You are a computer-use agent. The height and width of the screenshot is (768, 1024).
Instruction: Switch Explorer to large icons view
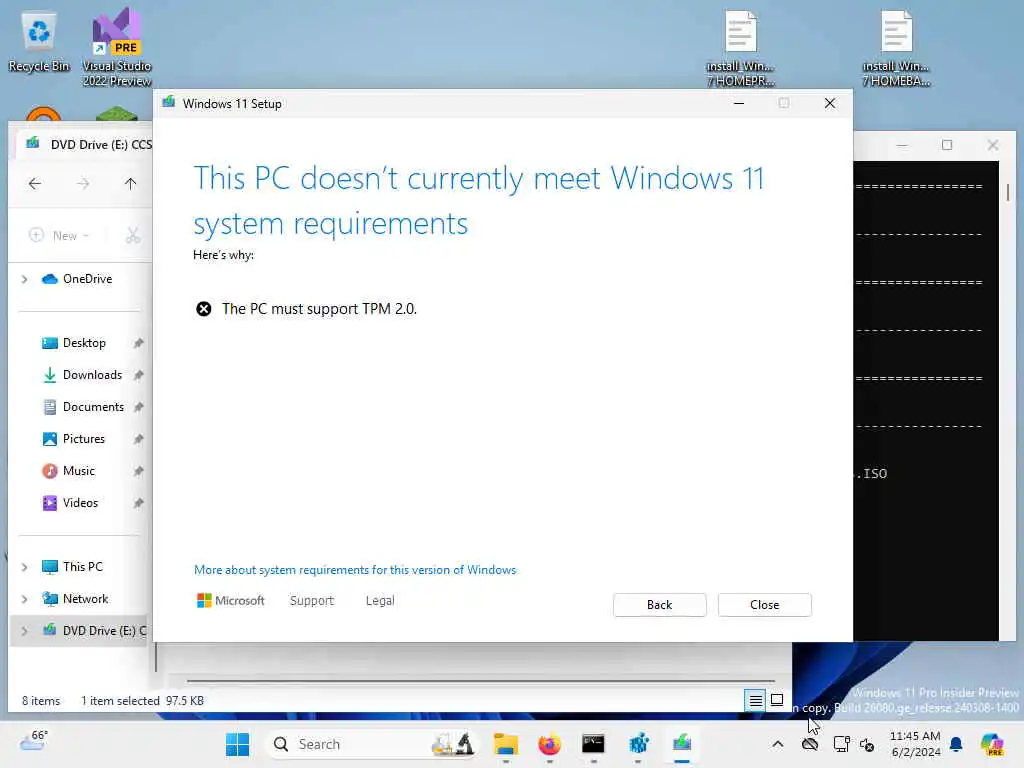pos(777,701)
